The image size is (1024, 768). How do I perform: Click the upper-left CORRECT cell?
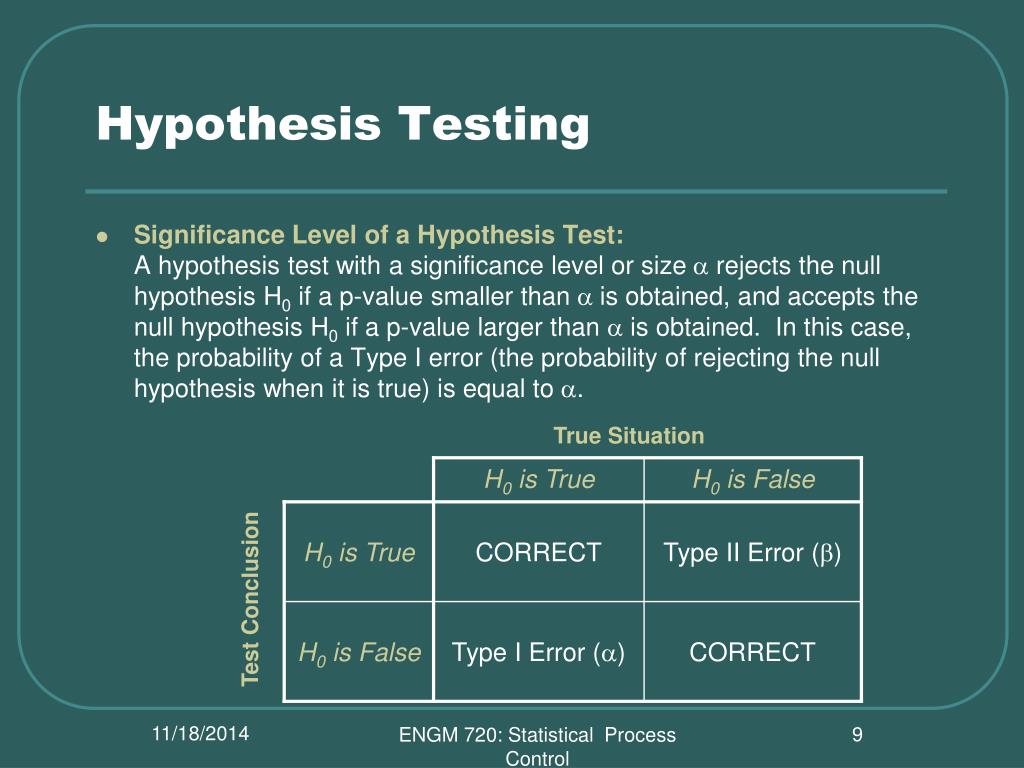point(538,552)
